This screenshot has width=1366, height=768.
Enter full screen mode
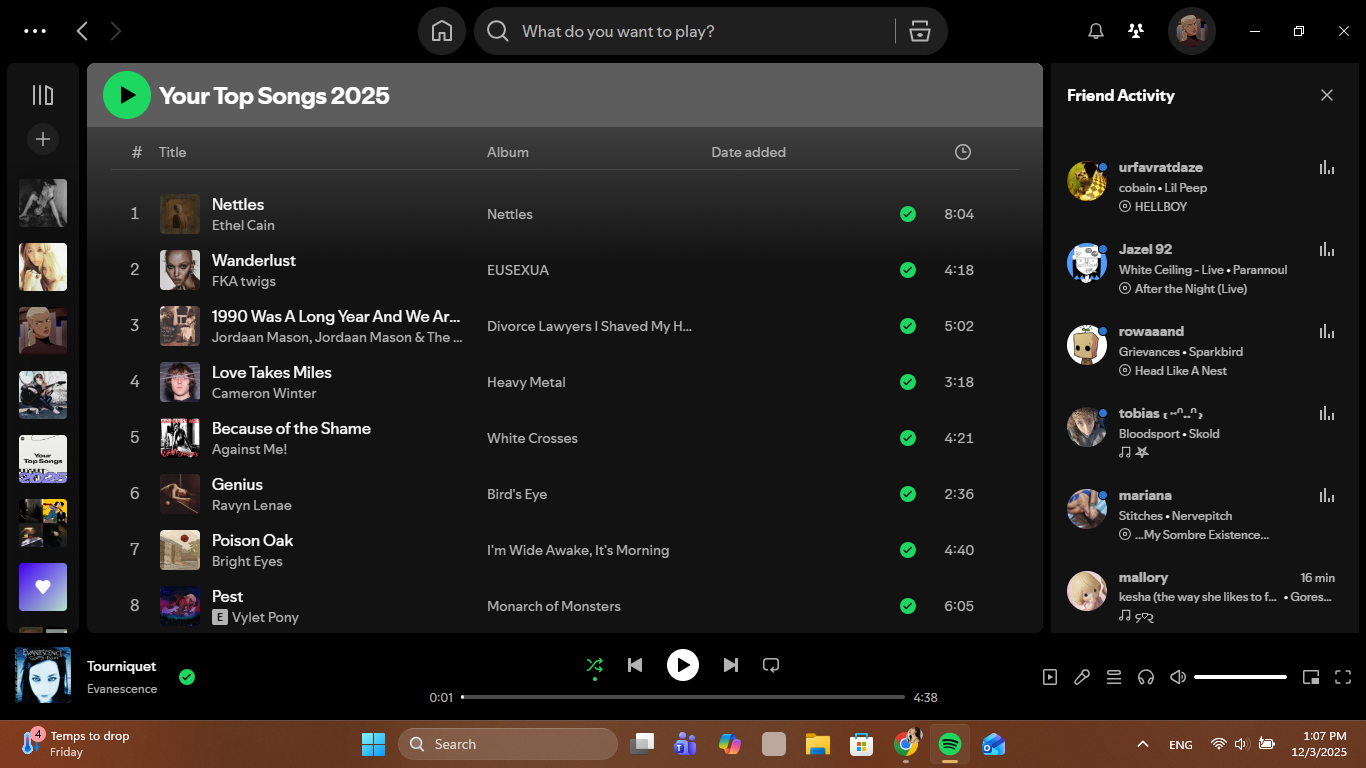pos(1343,677)
